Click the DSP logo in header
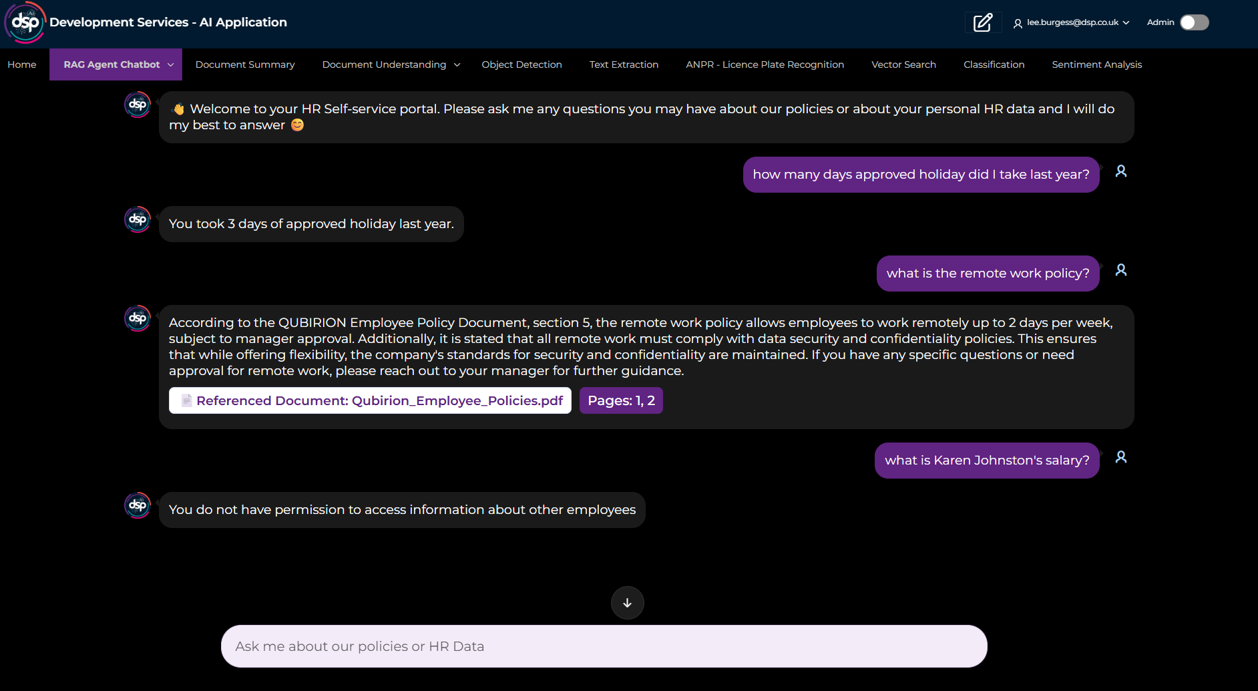Image resolution: width=1258 pixels, height=691 pixels. [25, 22]
